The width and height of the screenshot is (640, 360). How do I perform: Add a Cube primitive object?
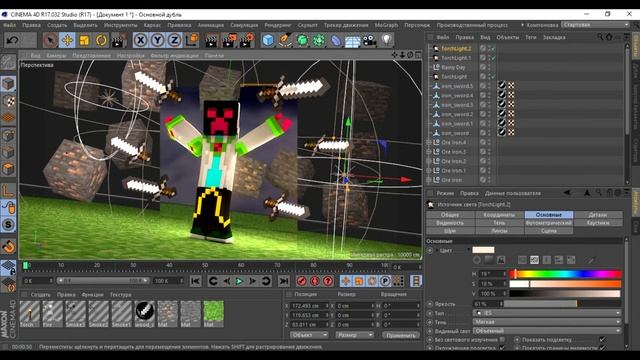268,40
